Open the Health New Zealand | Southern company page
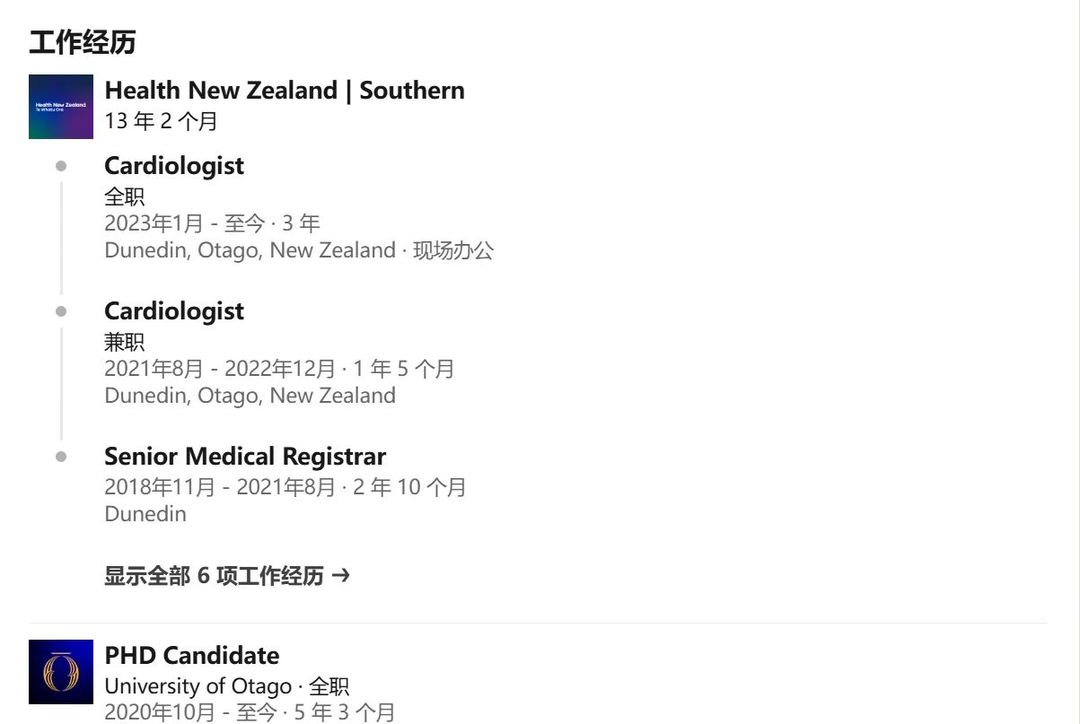The width and height of the screenshot is (1080, 724). 284,91
